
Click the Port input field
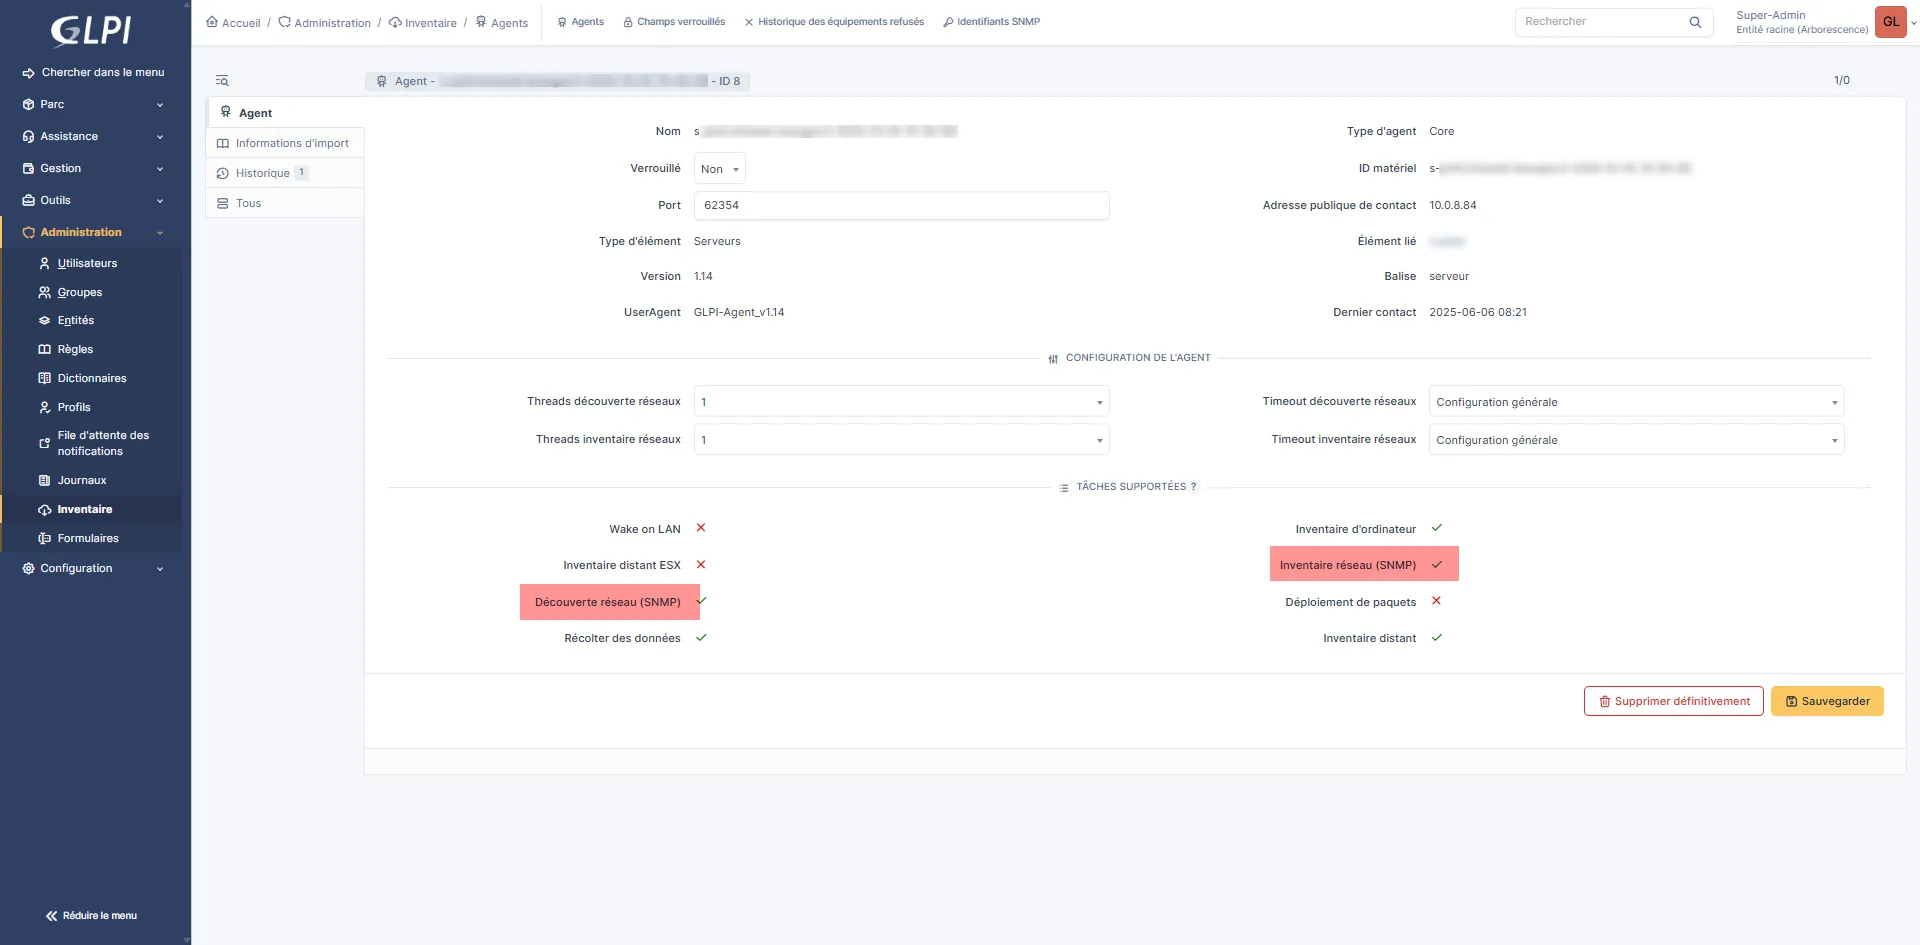901,205
